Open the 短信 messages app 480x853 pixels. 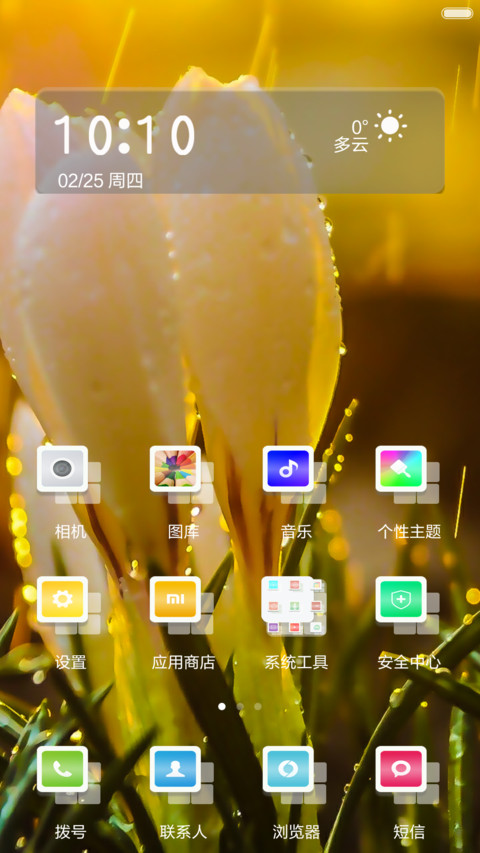[x=402, y=770]
